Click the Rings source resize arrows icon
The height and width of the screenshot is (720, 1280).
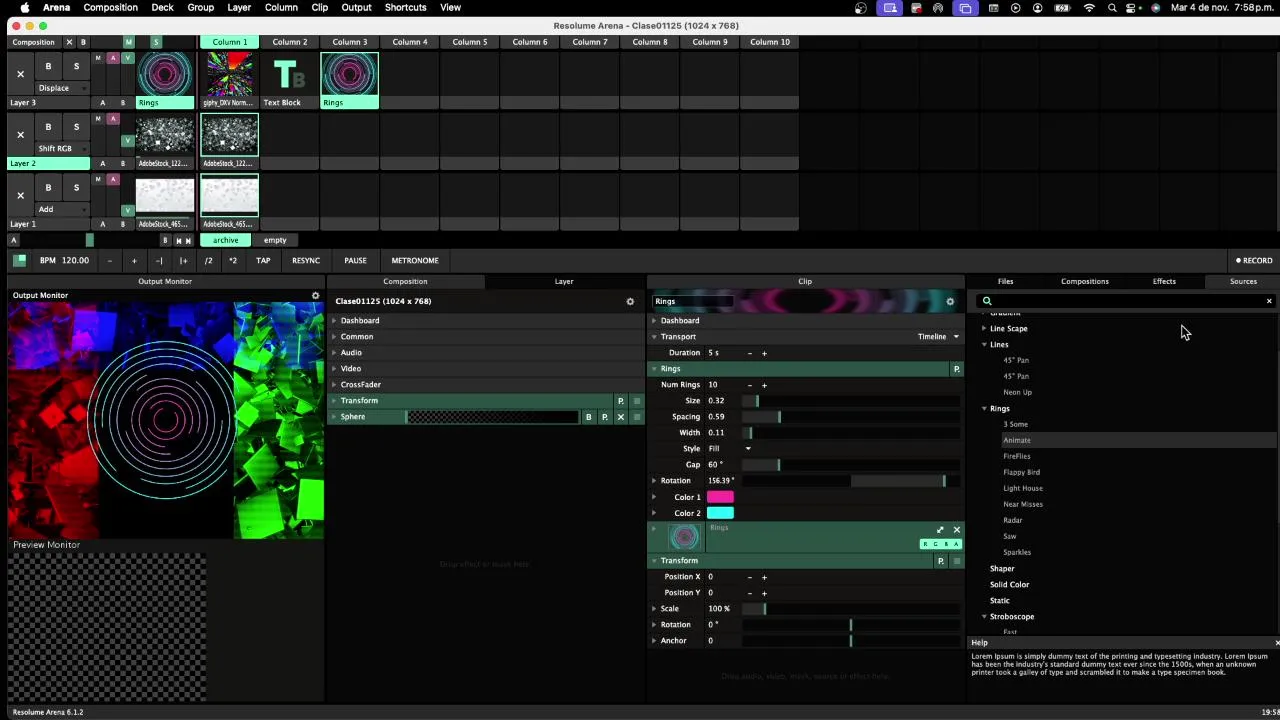coord(940,530)
